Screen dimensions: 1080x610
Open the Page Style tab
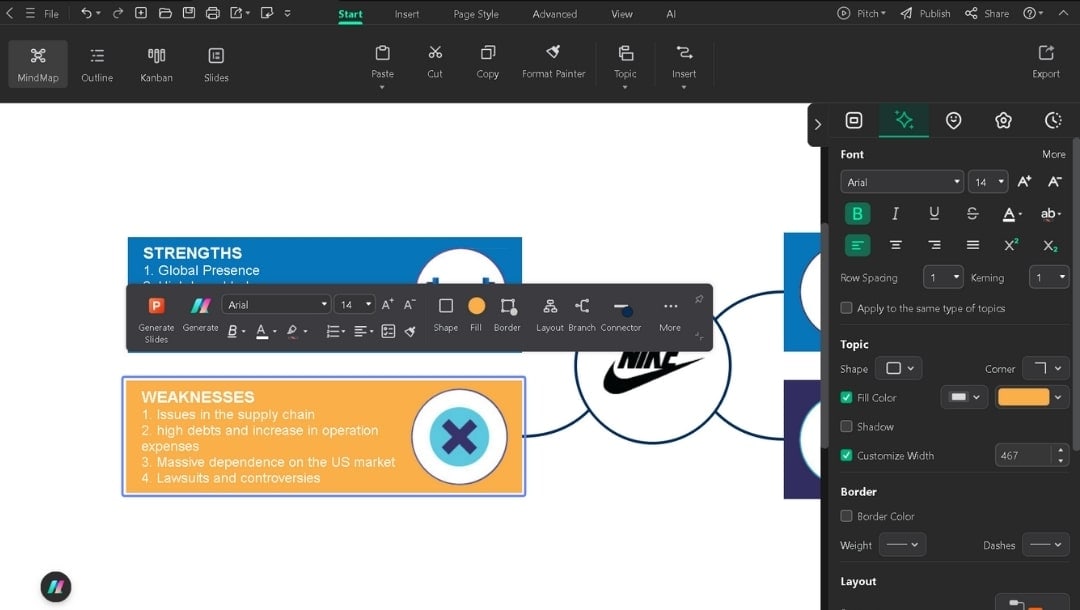pyautogui.click(x=476, y=14)
